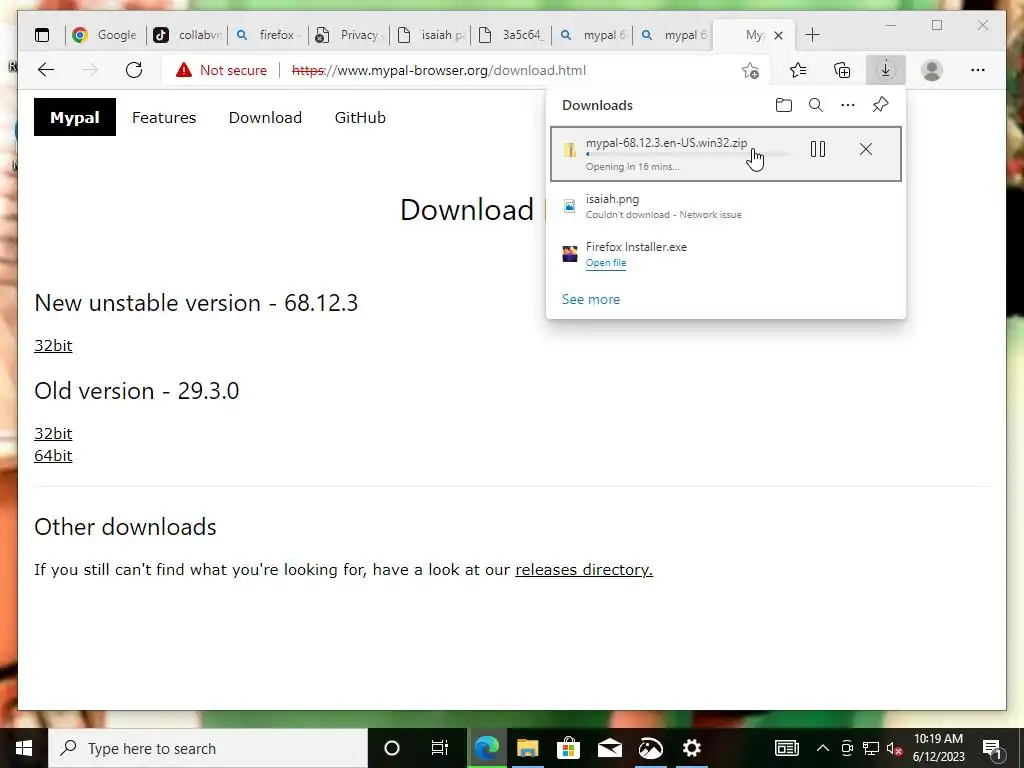The image size is (1024, 768).
Task: Refresh the current page
Action: click(134, 70)
